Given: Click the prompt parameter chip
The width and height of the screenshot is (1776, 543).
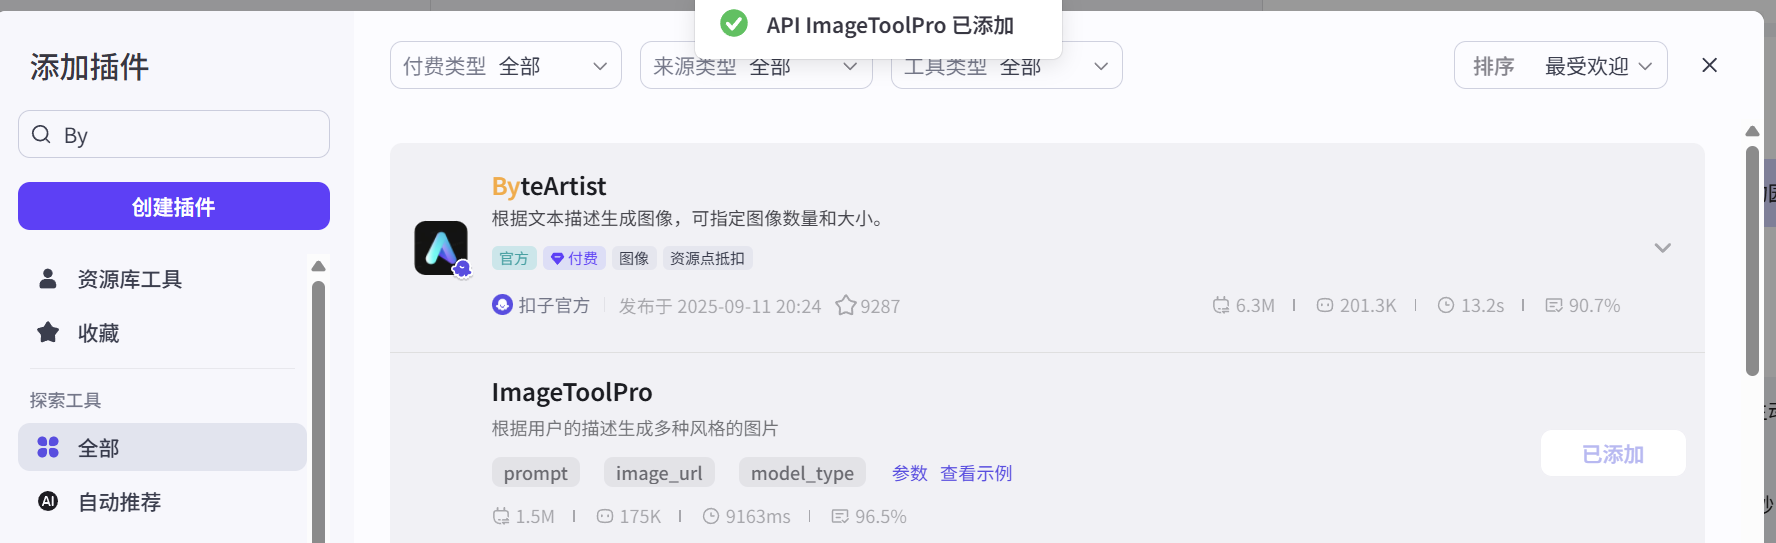Looking at the screenshot, I should 536,473.
